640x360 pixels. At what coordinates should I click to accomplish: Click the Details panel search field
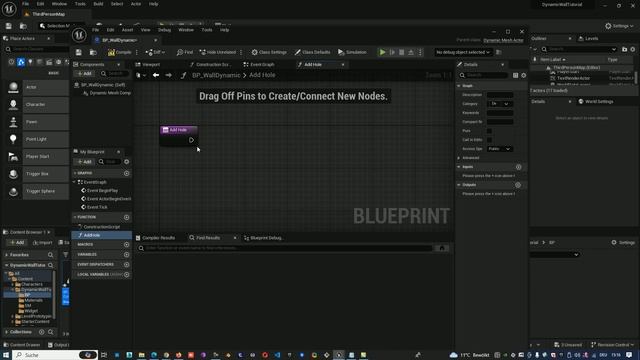coord(483,75)
